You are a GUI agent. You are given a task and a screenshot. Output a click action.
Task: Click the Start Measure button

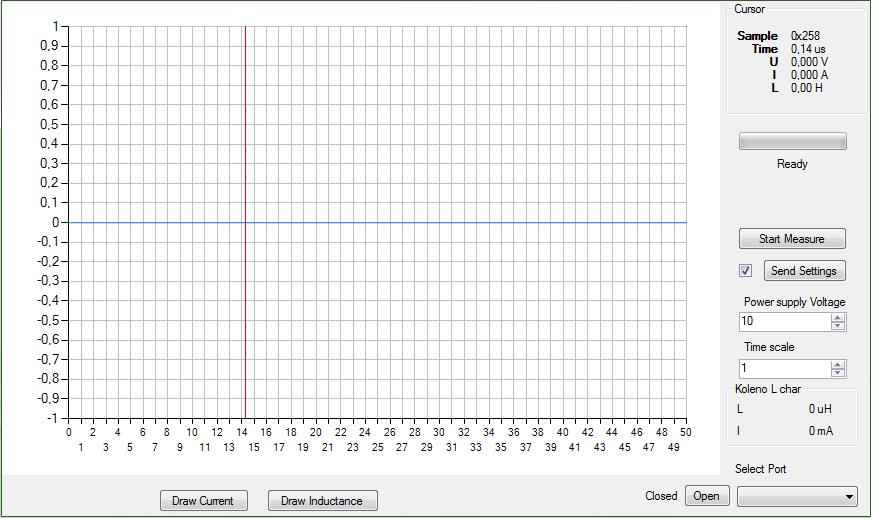(792, 239)
